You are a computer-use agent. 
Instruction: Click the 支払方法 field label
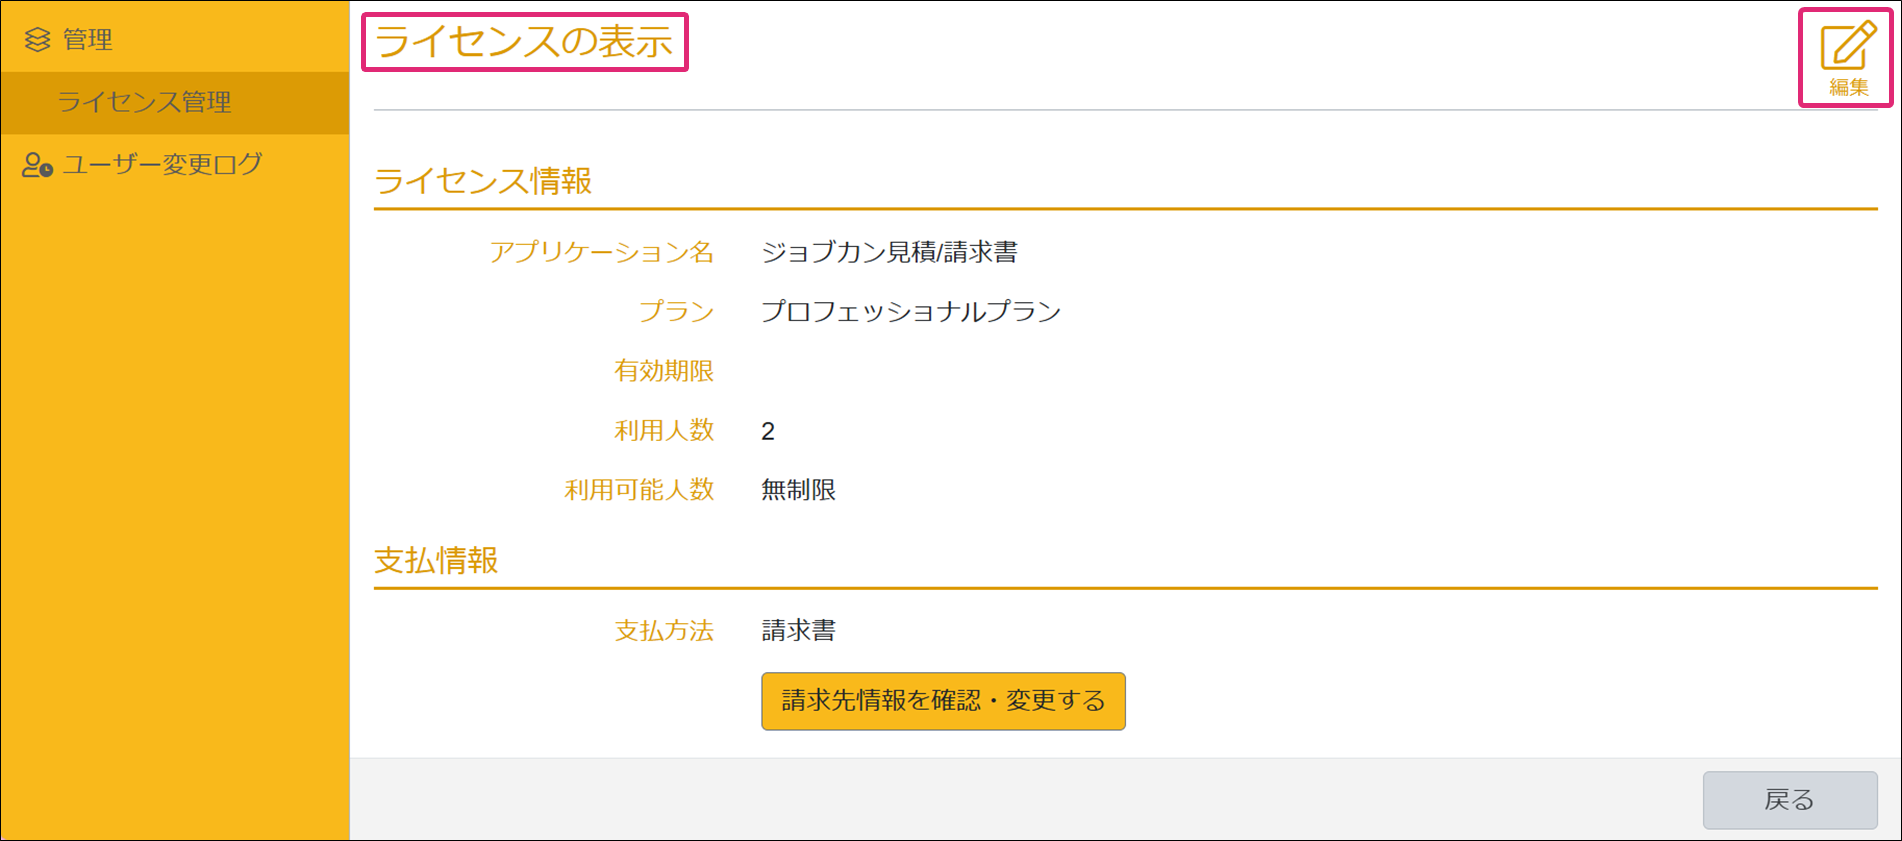tap(663, 631)
